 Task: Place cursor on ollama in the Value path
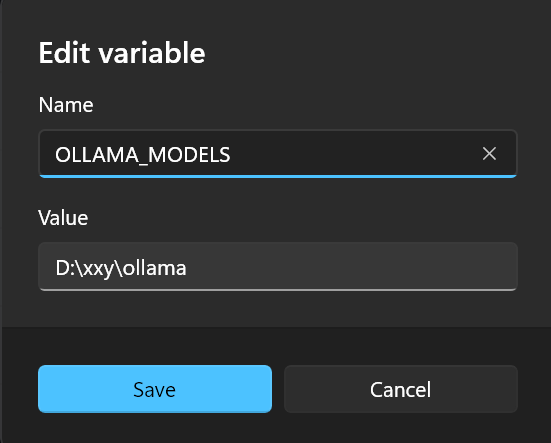tap(155, 268)
